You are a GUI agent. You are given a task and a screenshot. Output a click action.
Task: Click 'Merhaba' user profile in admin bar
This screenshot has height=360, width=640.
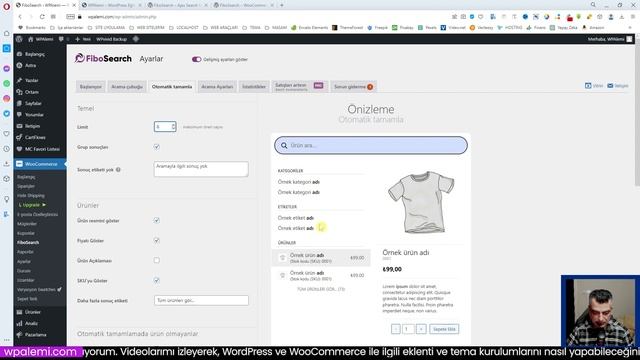tap(610, 39)
